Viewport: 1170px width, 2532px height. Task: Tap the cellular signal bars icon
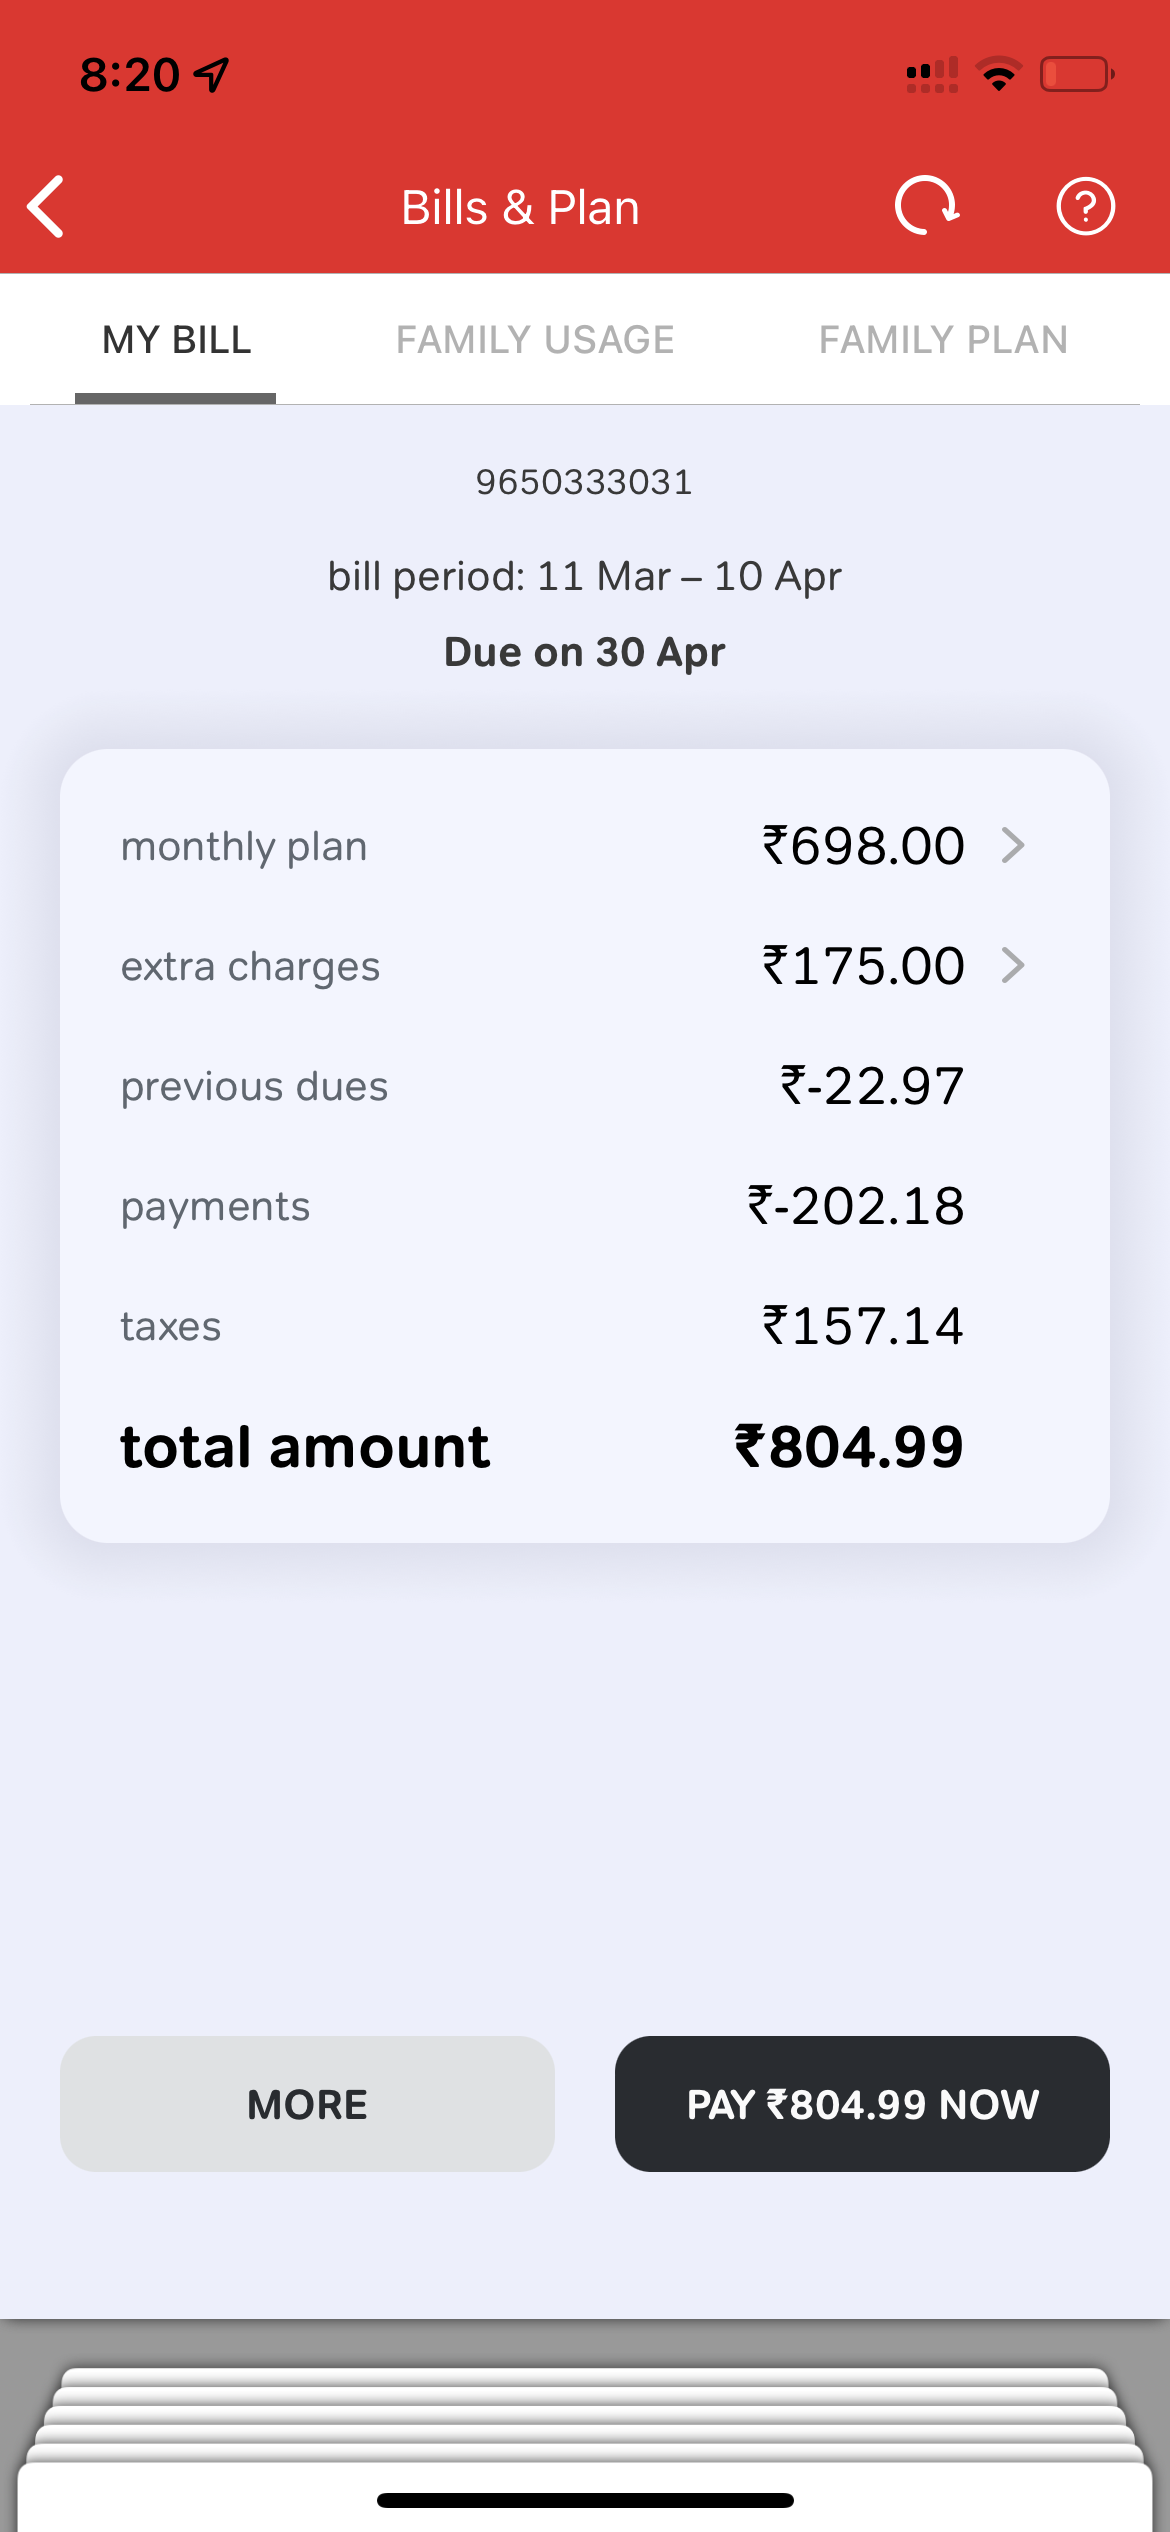pyautogui.click(x=932, y=74)
